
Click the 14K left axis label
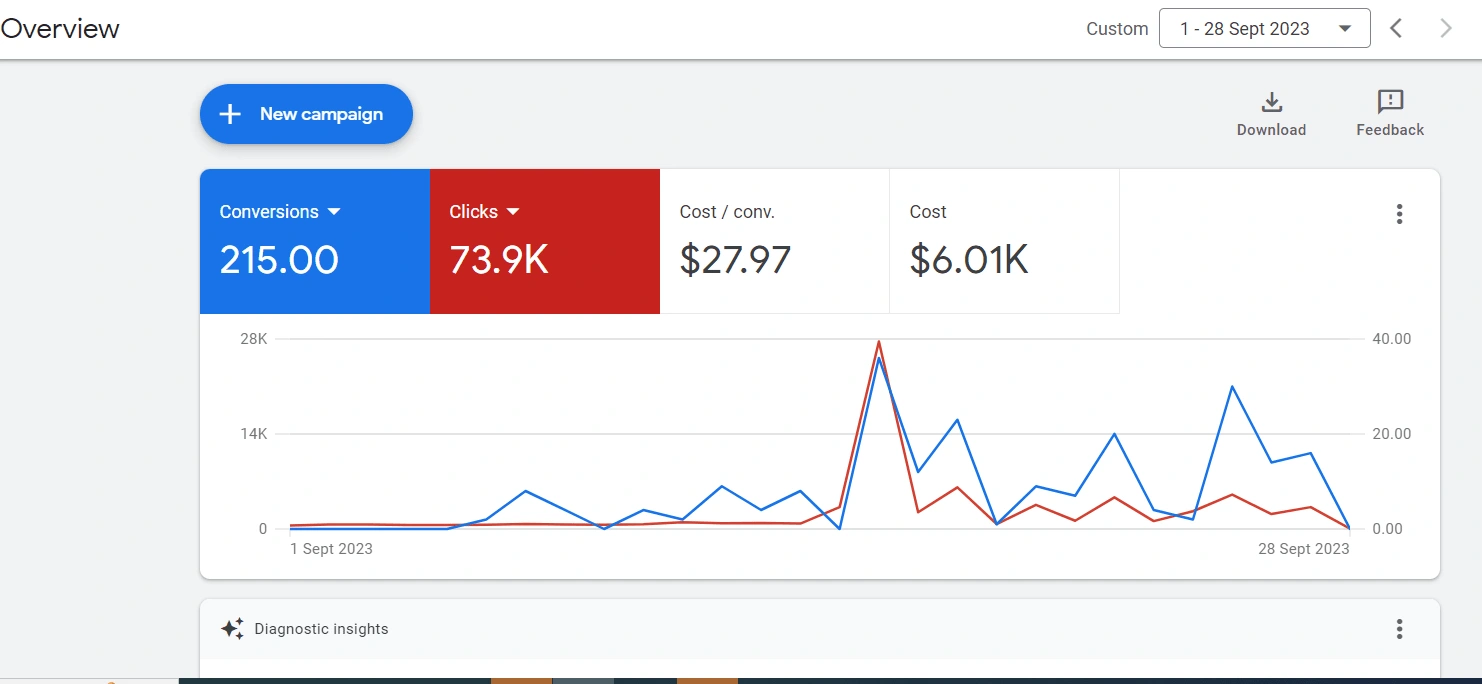point(253,434)
